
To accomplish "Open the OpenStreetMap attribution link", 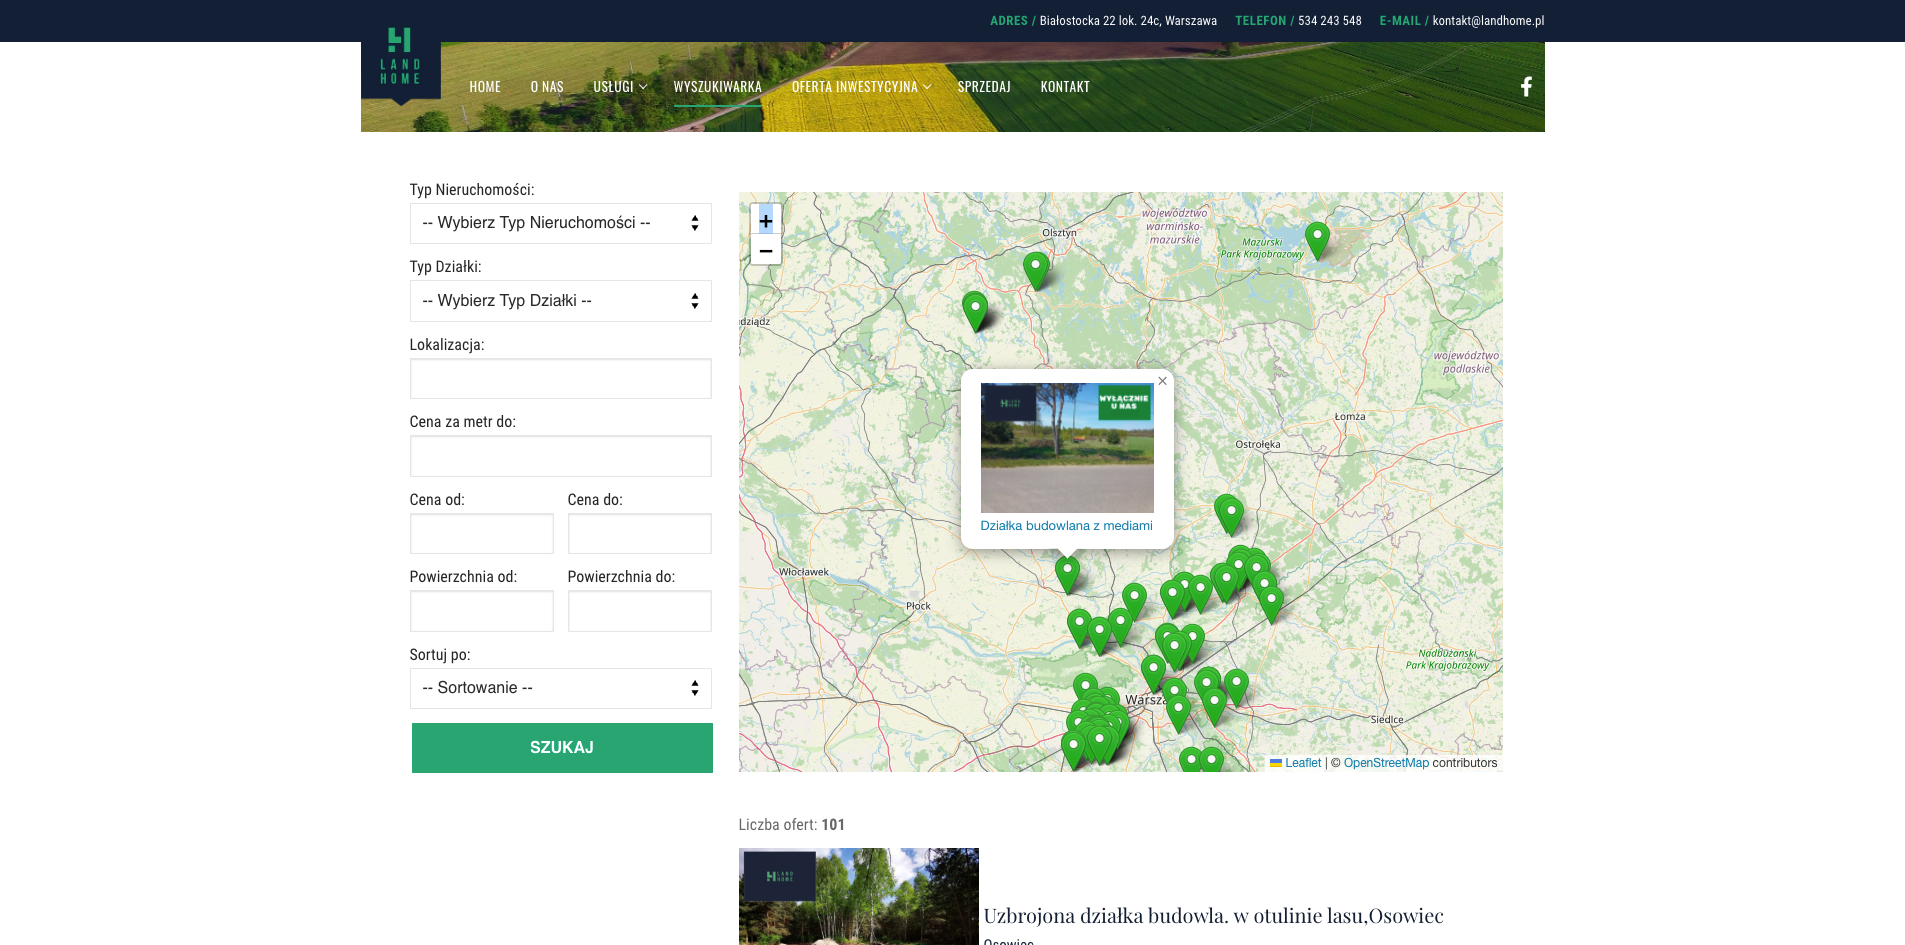I will tap(1385, 763).
